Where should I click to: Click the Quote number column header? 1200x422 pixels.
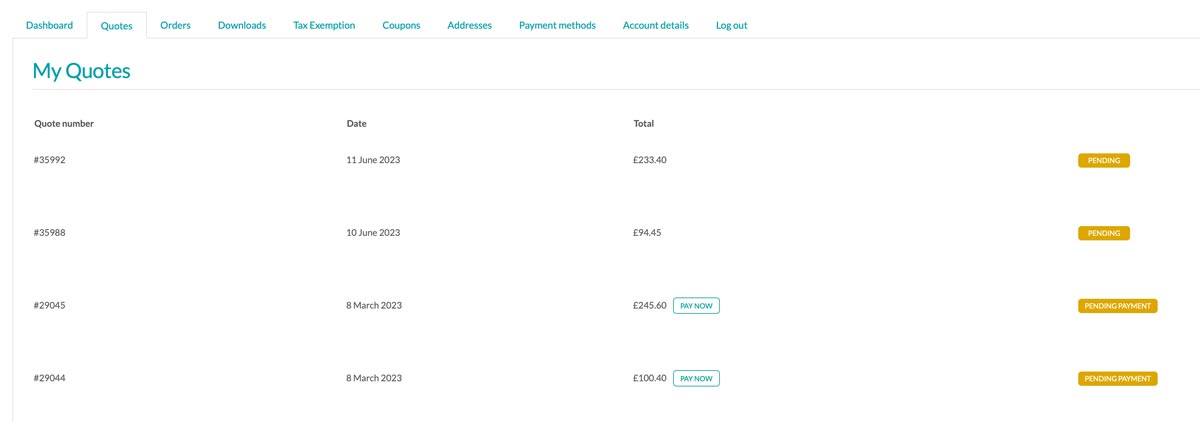point(64,124)
